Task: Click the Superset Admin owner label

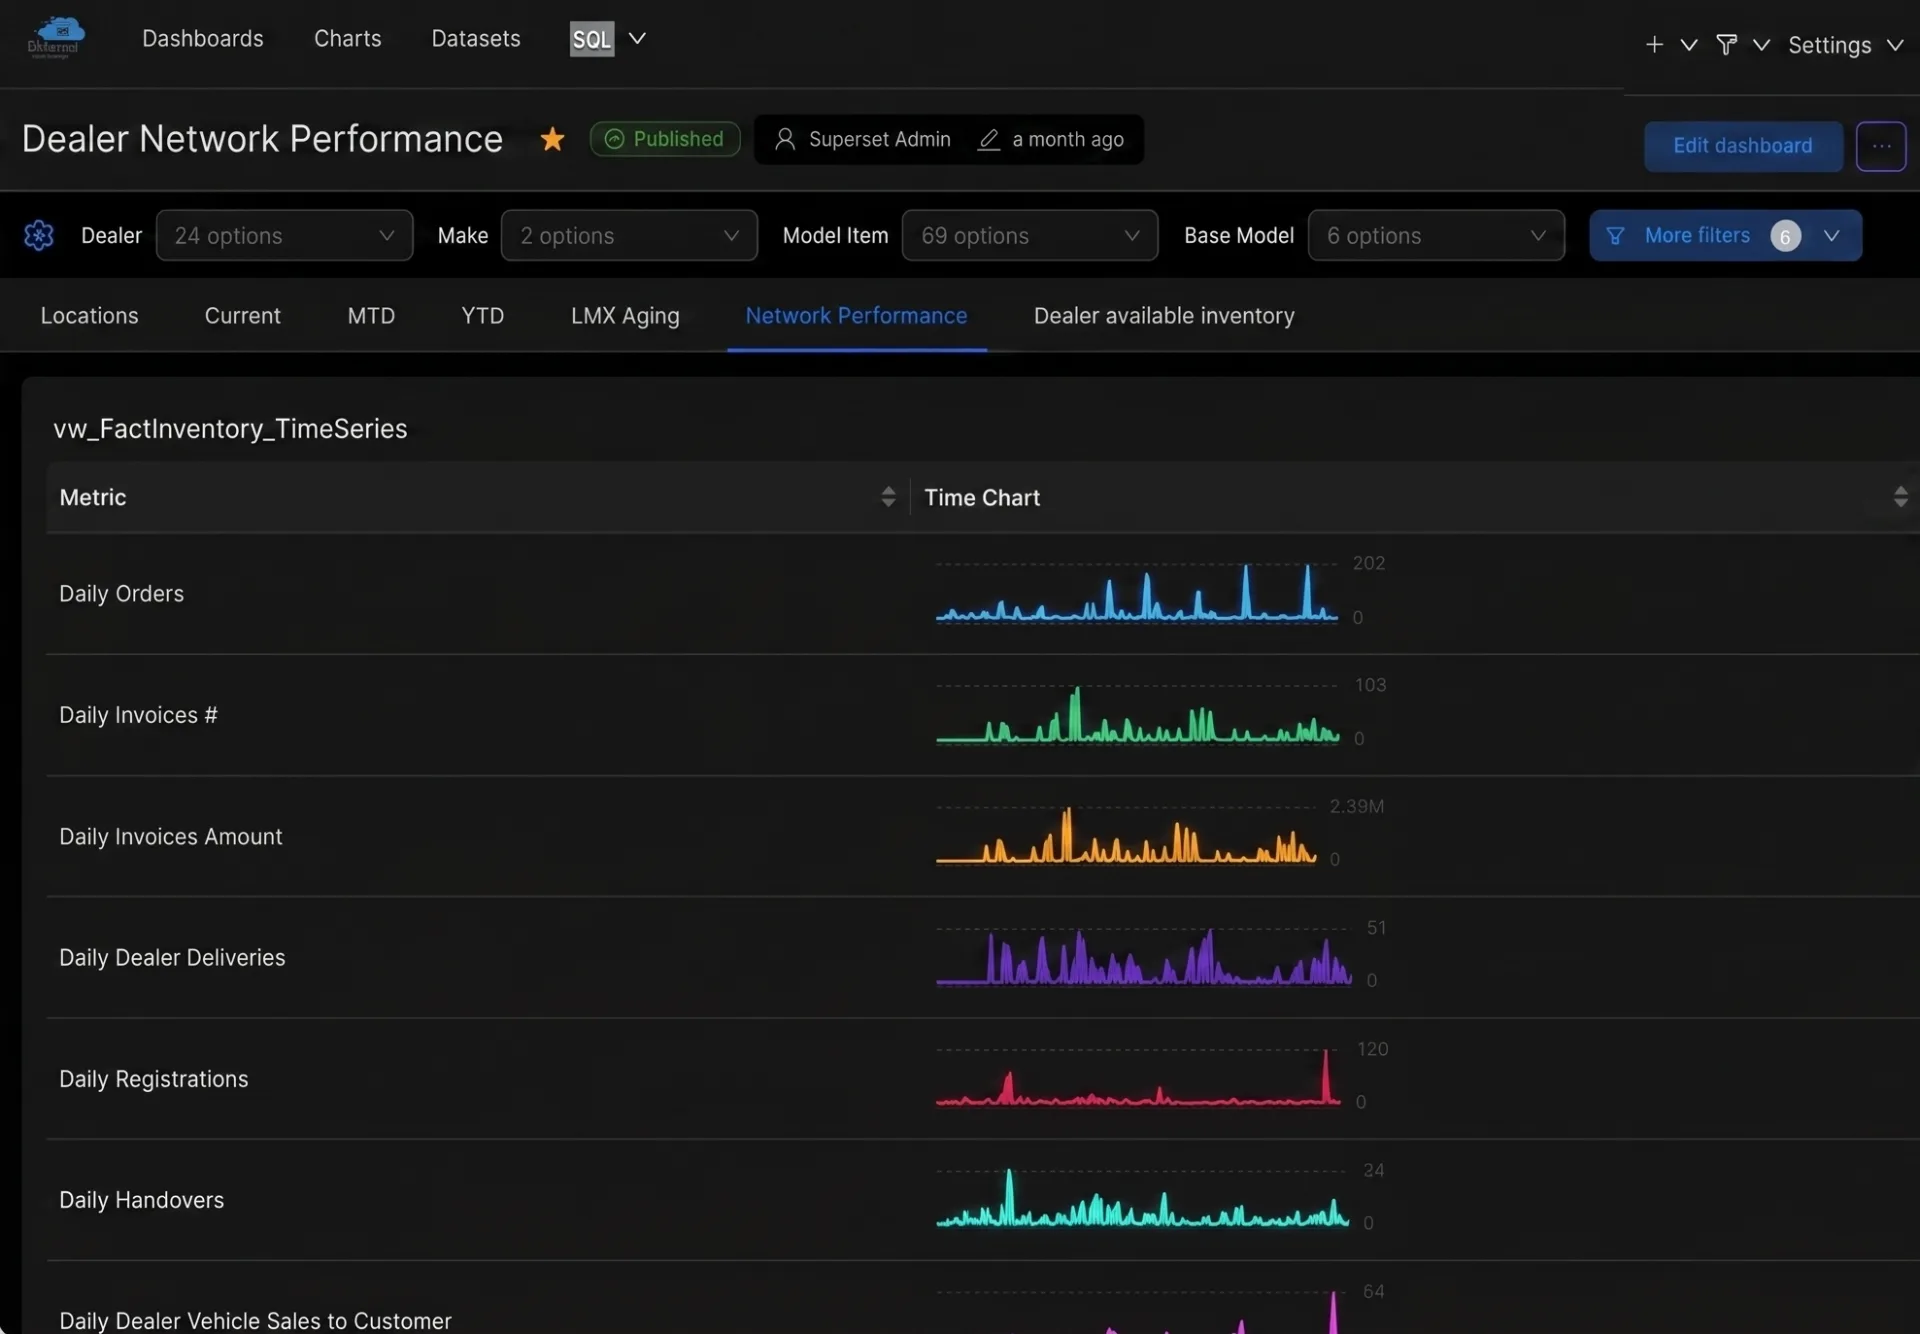Action: point(879,139)
